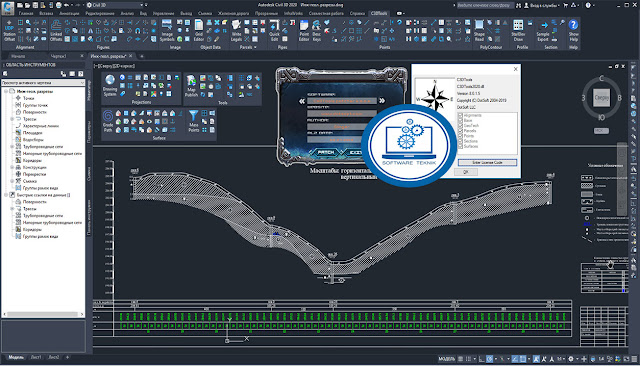This screenshot has width=640, height=366.
Task: Save drawing using quick access toolbar
Action: (36, 5)
